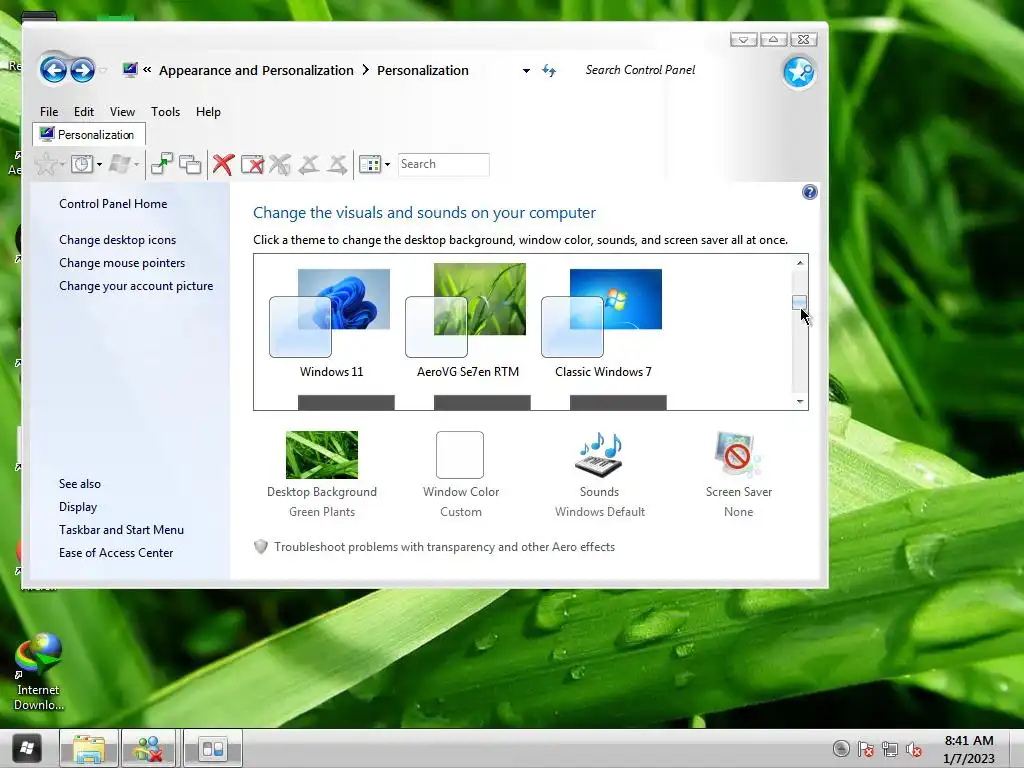Open Change your account picture link

point(136,285)
